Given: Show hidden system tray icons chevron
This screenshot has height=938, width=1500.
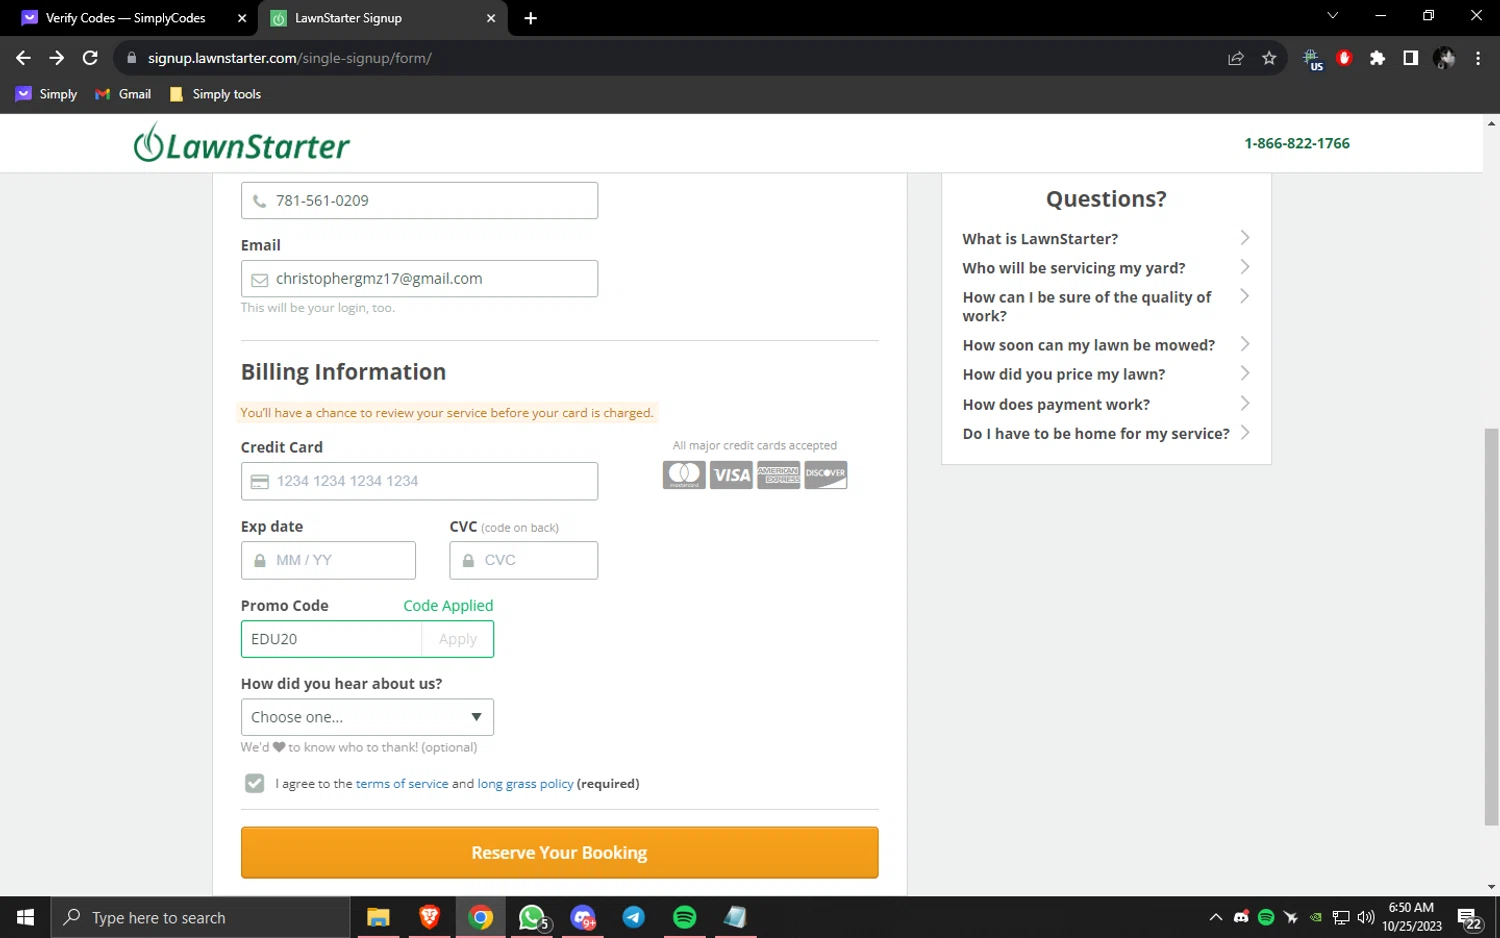Looking at the screenshot, I should click(x=1215, y=917).
